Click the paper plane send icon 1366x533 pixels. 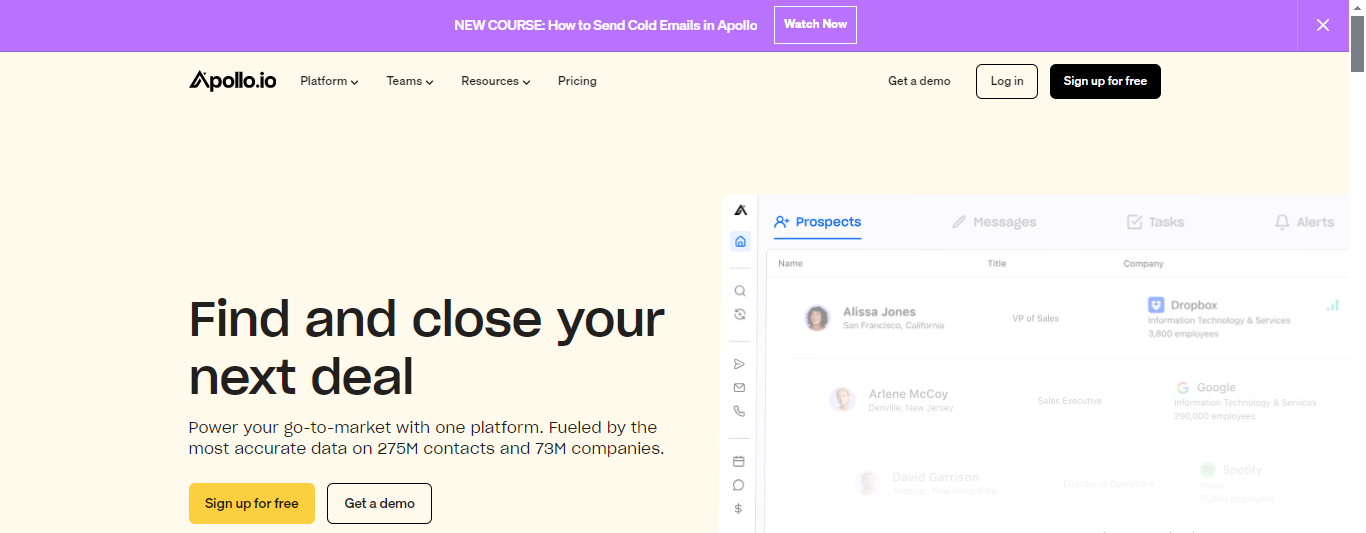coord(740,364)
